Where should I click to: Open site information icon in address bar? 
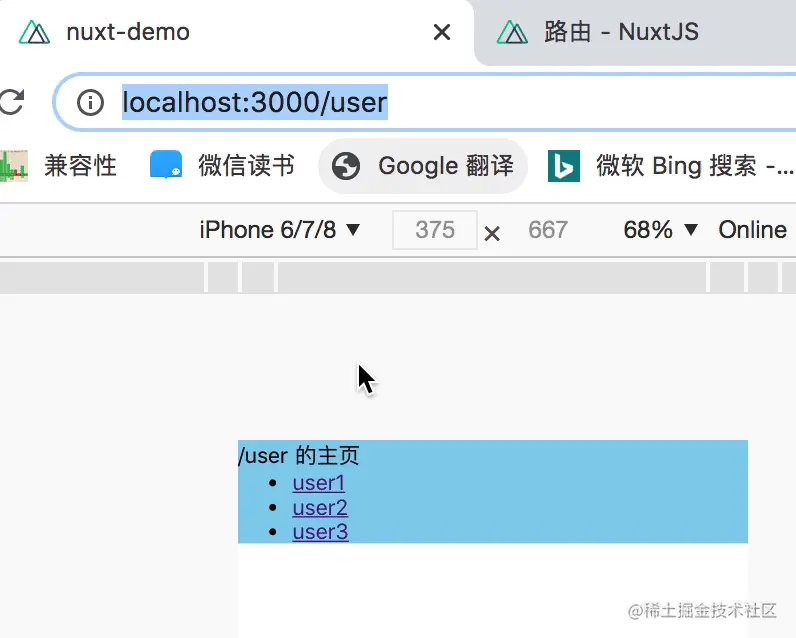click(90, 102)
